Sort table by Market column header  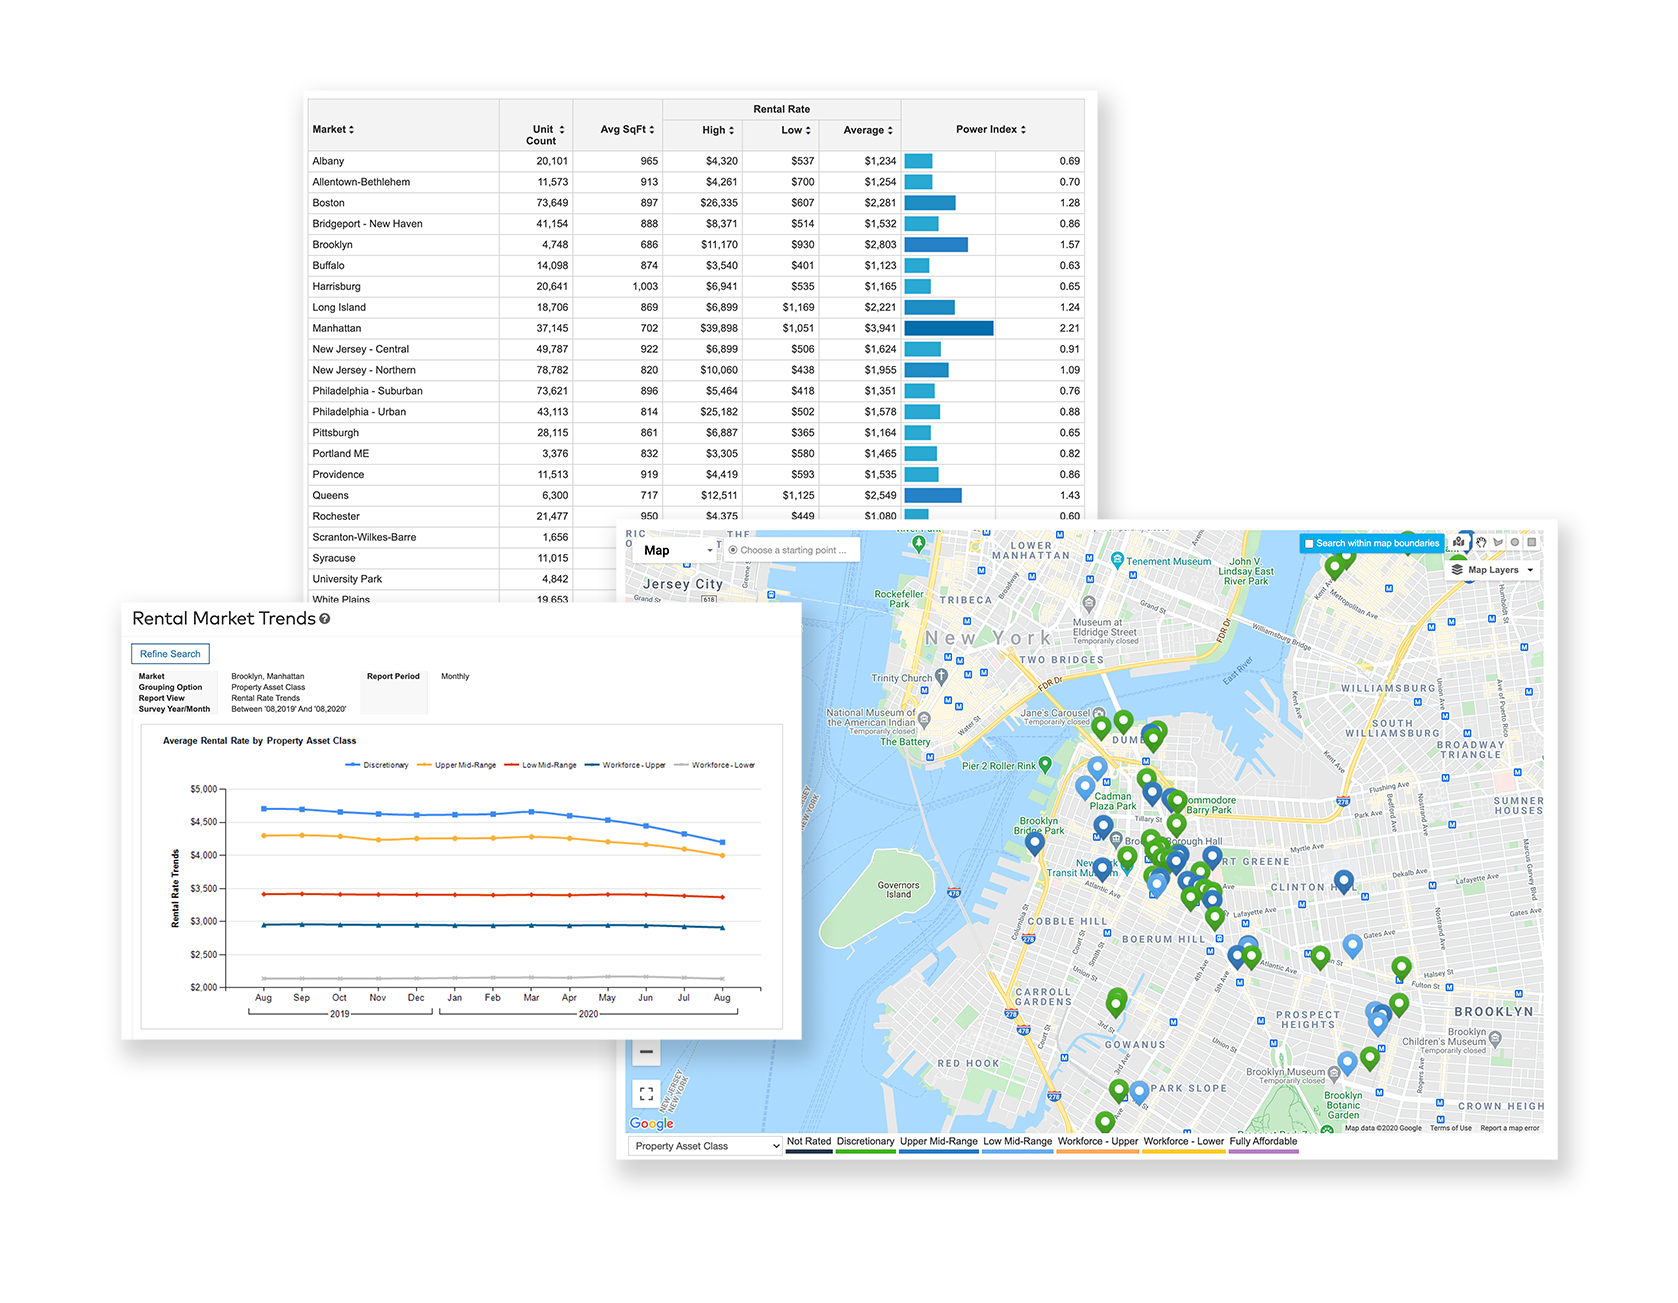tap(333, 129)
